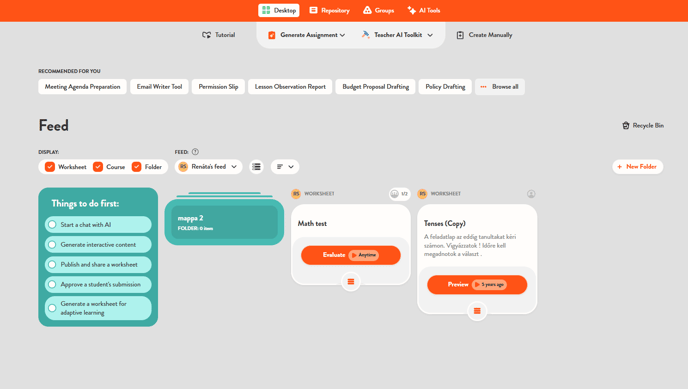Click the New Folder button
The width and height of the screenshot is (688, 389).
click(637, 167)
